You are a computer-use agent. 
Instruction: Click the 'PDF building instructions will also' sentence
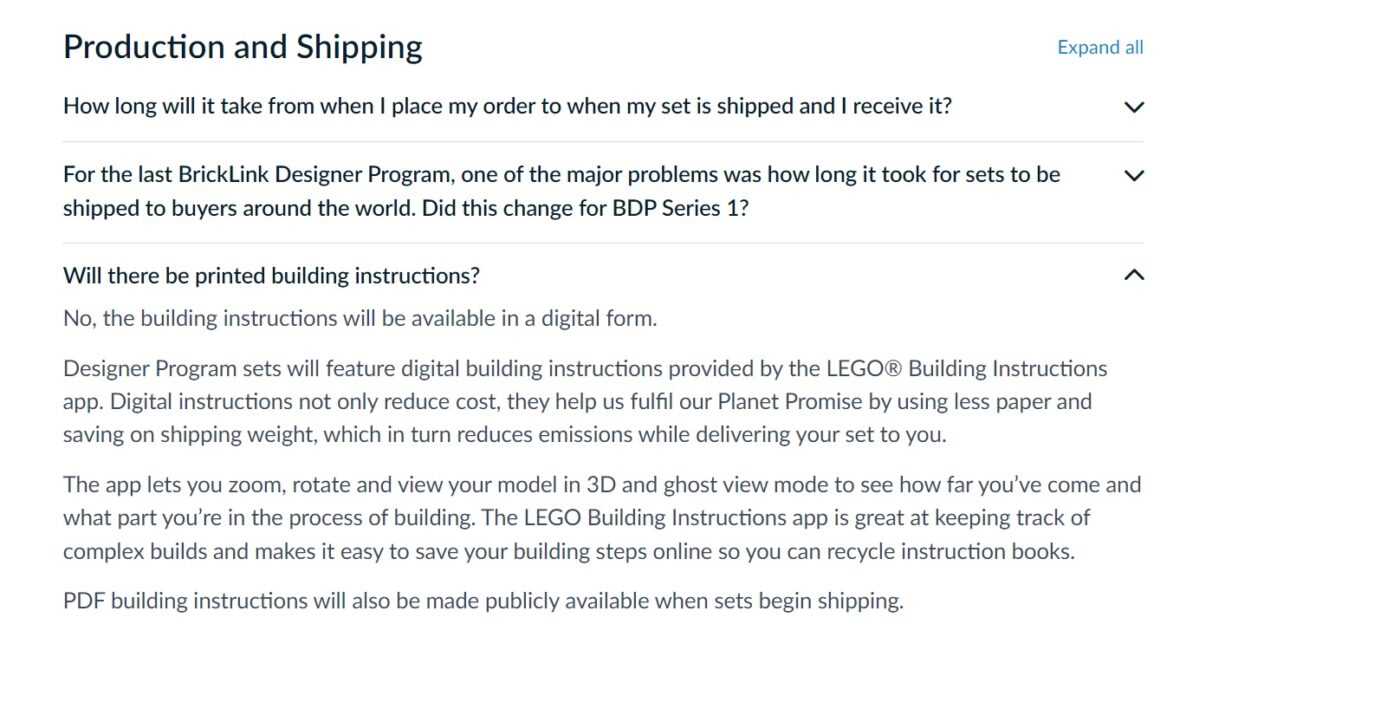click(x=483, y=601)
